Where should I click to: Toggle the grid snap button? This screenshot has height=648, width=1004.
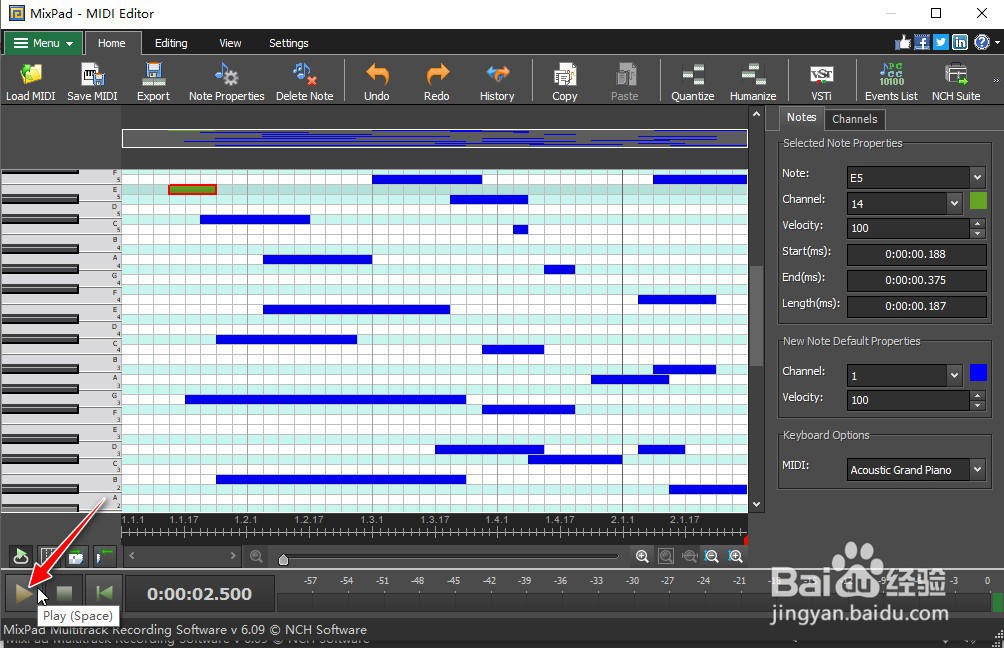click(x=47, y=556)
